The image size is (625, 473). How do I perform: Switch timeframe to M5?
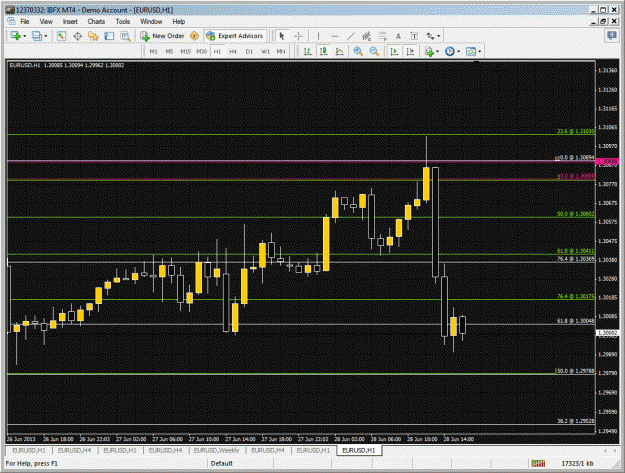(x=169, y=51)
